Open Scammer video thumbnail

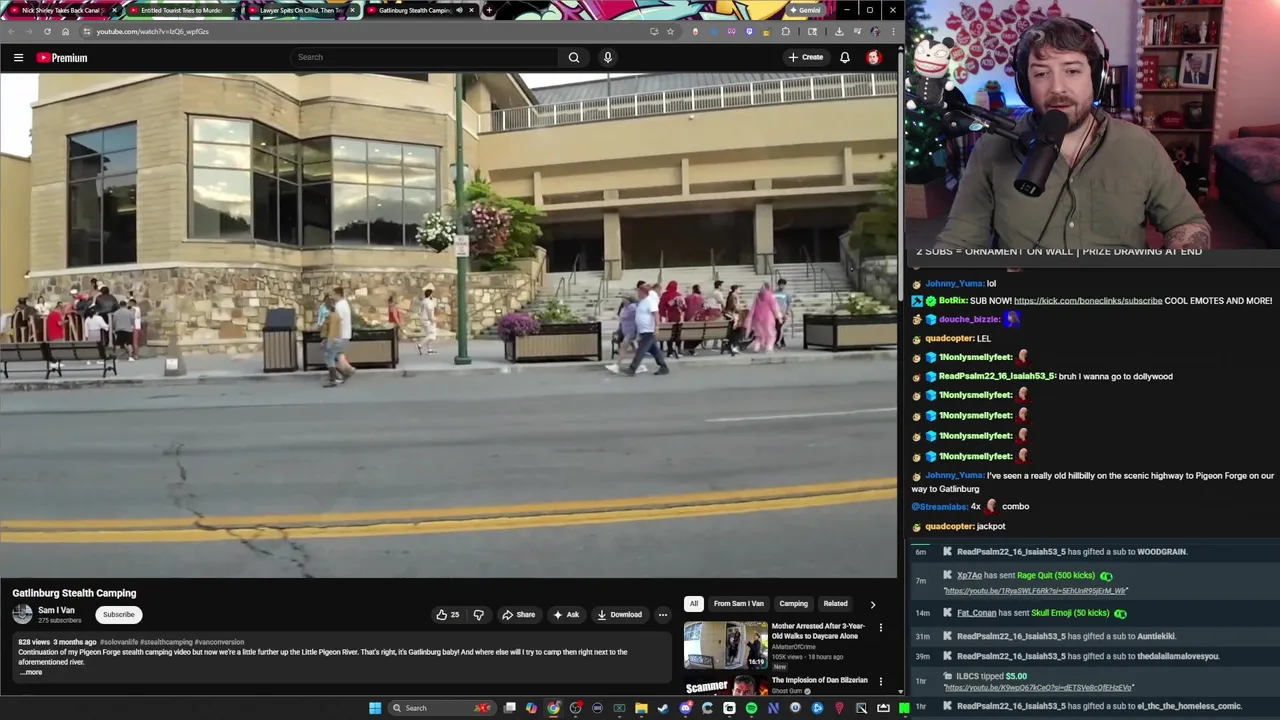coord(725,686)
